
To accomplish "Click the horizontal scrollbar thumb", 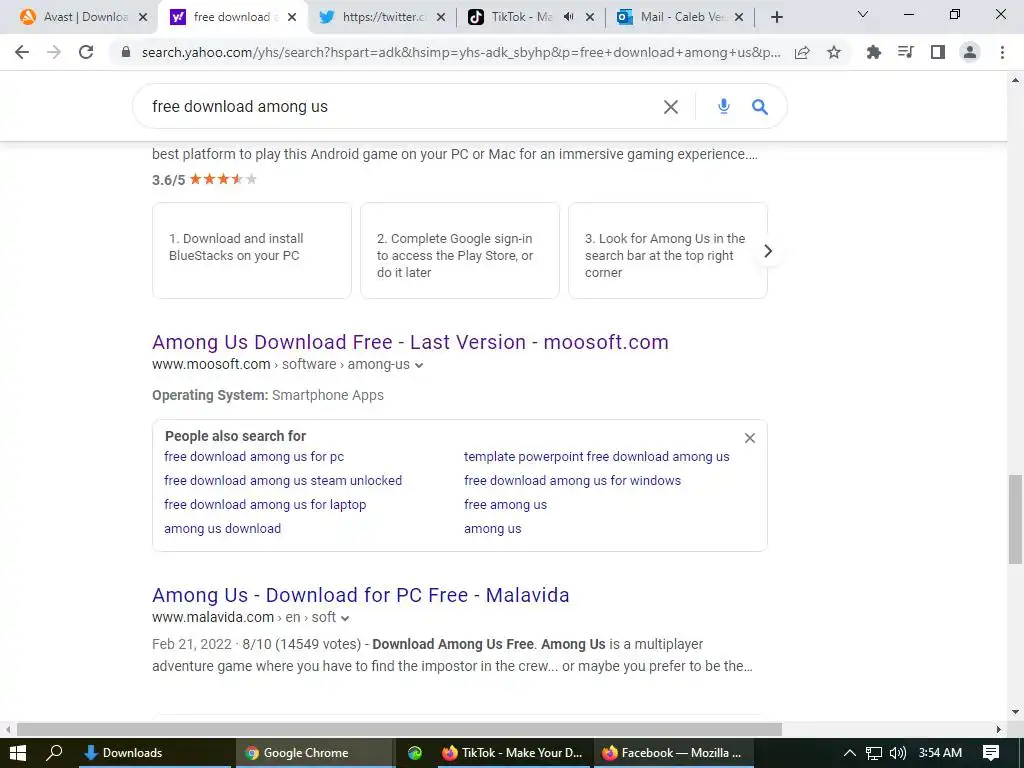I will pos(399,729).
